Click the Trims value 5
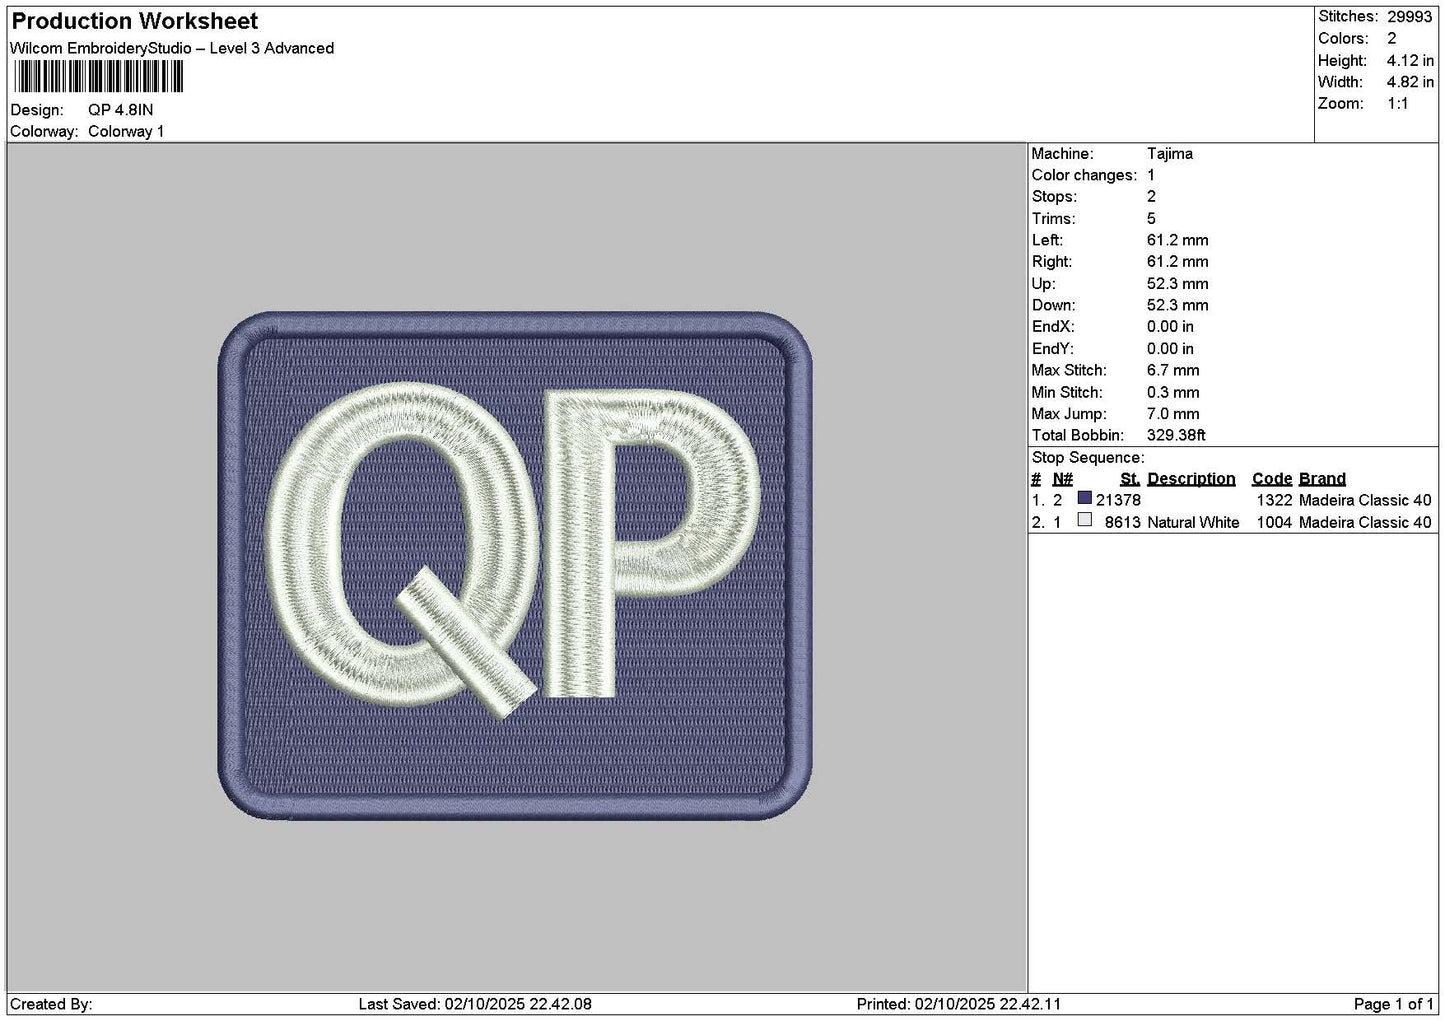This screenshot has height=1021, width=1445. 1151,218
